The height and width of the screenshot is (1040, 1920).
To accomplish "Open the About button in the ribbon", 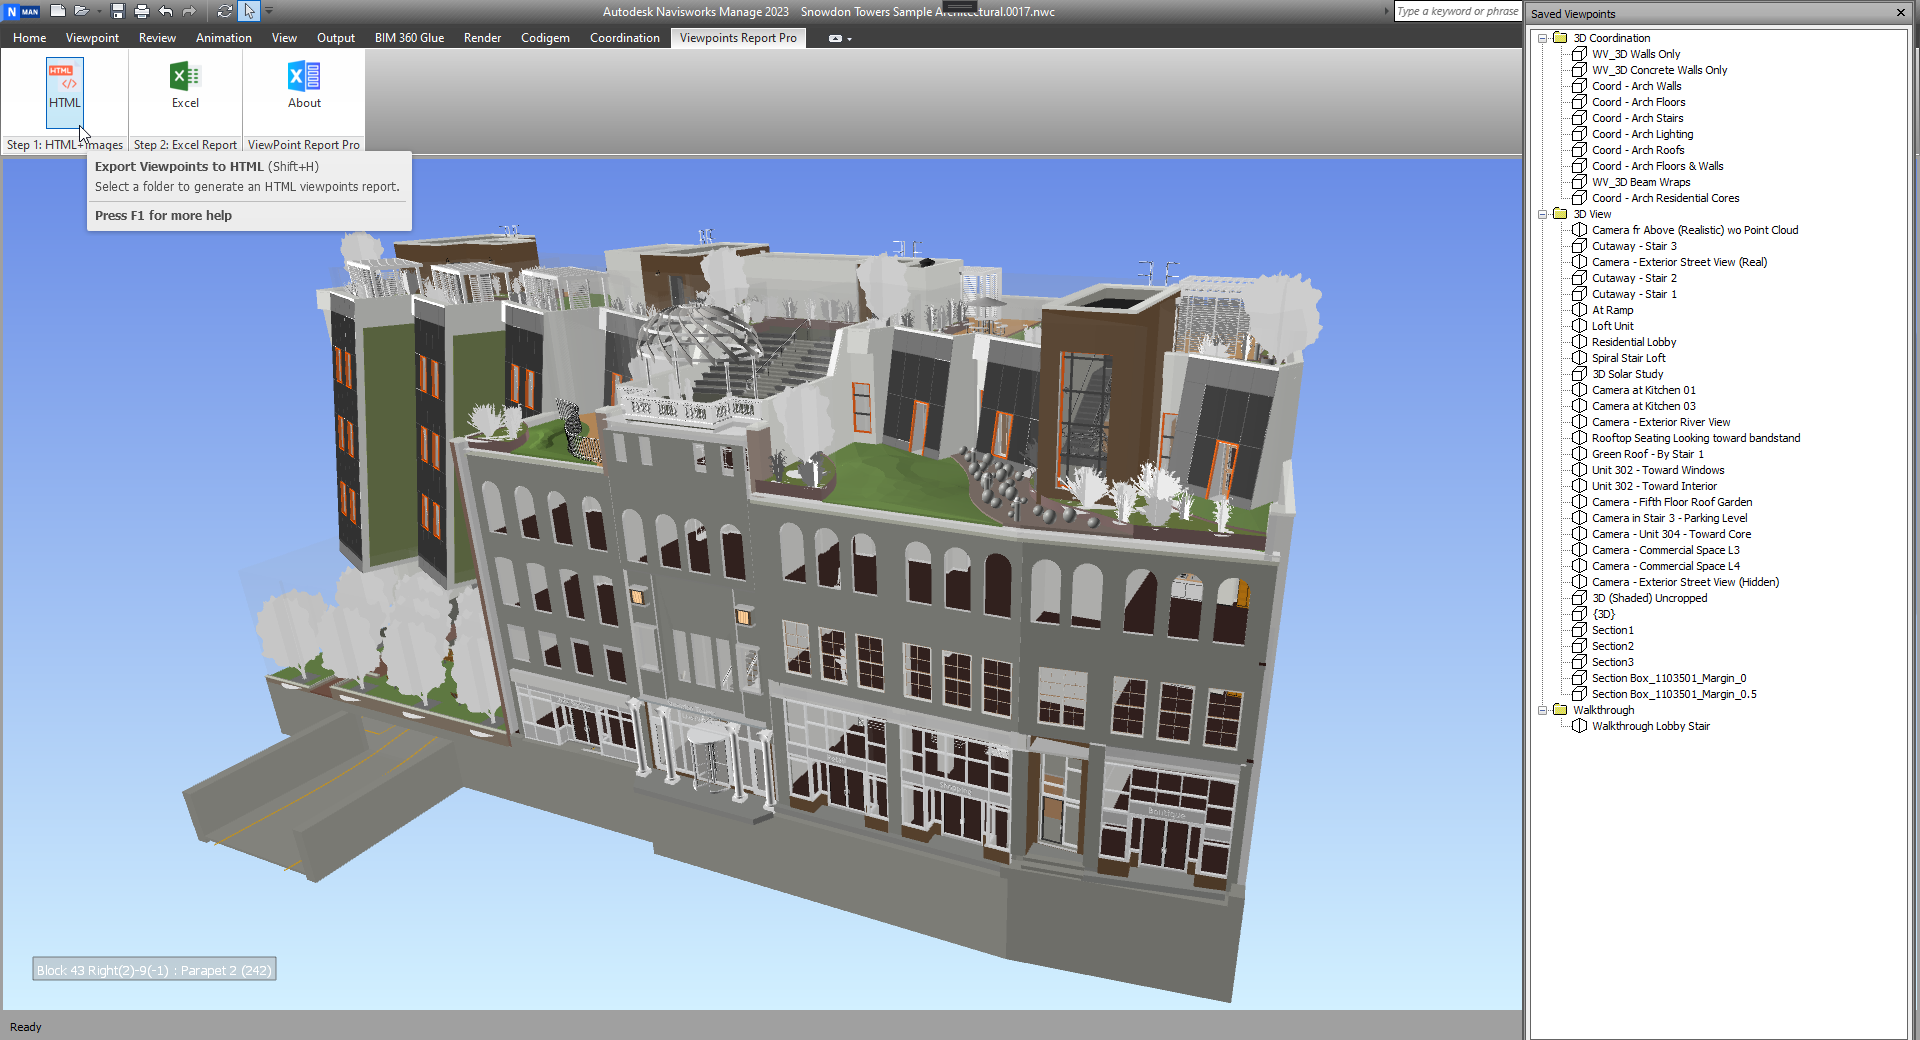I will (x=304, y=86).
